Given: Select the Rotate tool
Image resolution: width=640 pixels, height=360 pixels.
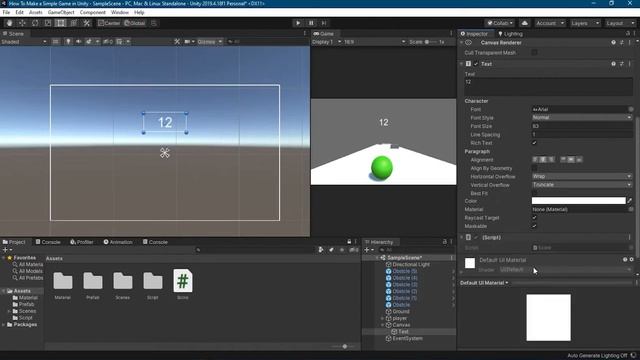Looking at the screenshot, I should point(35,23).
